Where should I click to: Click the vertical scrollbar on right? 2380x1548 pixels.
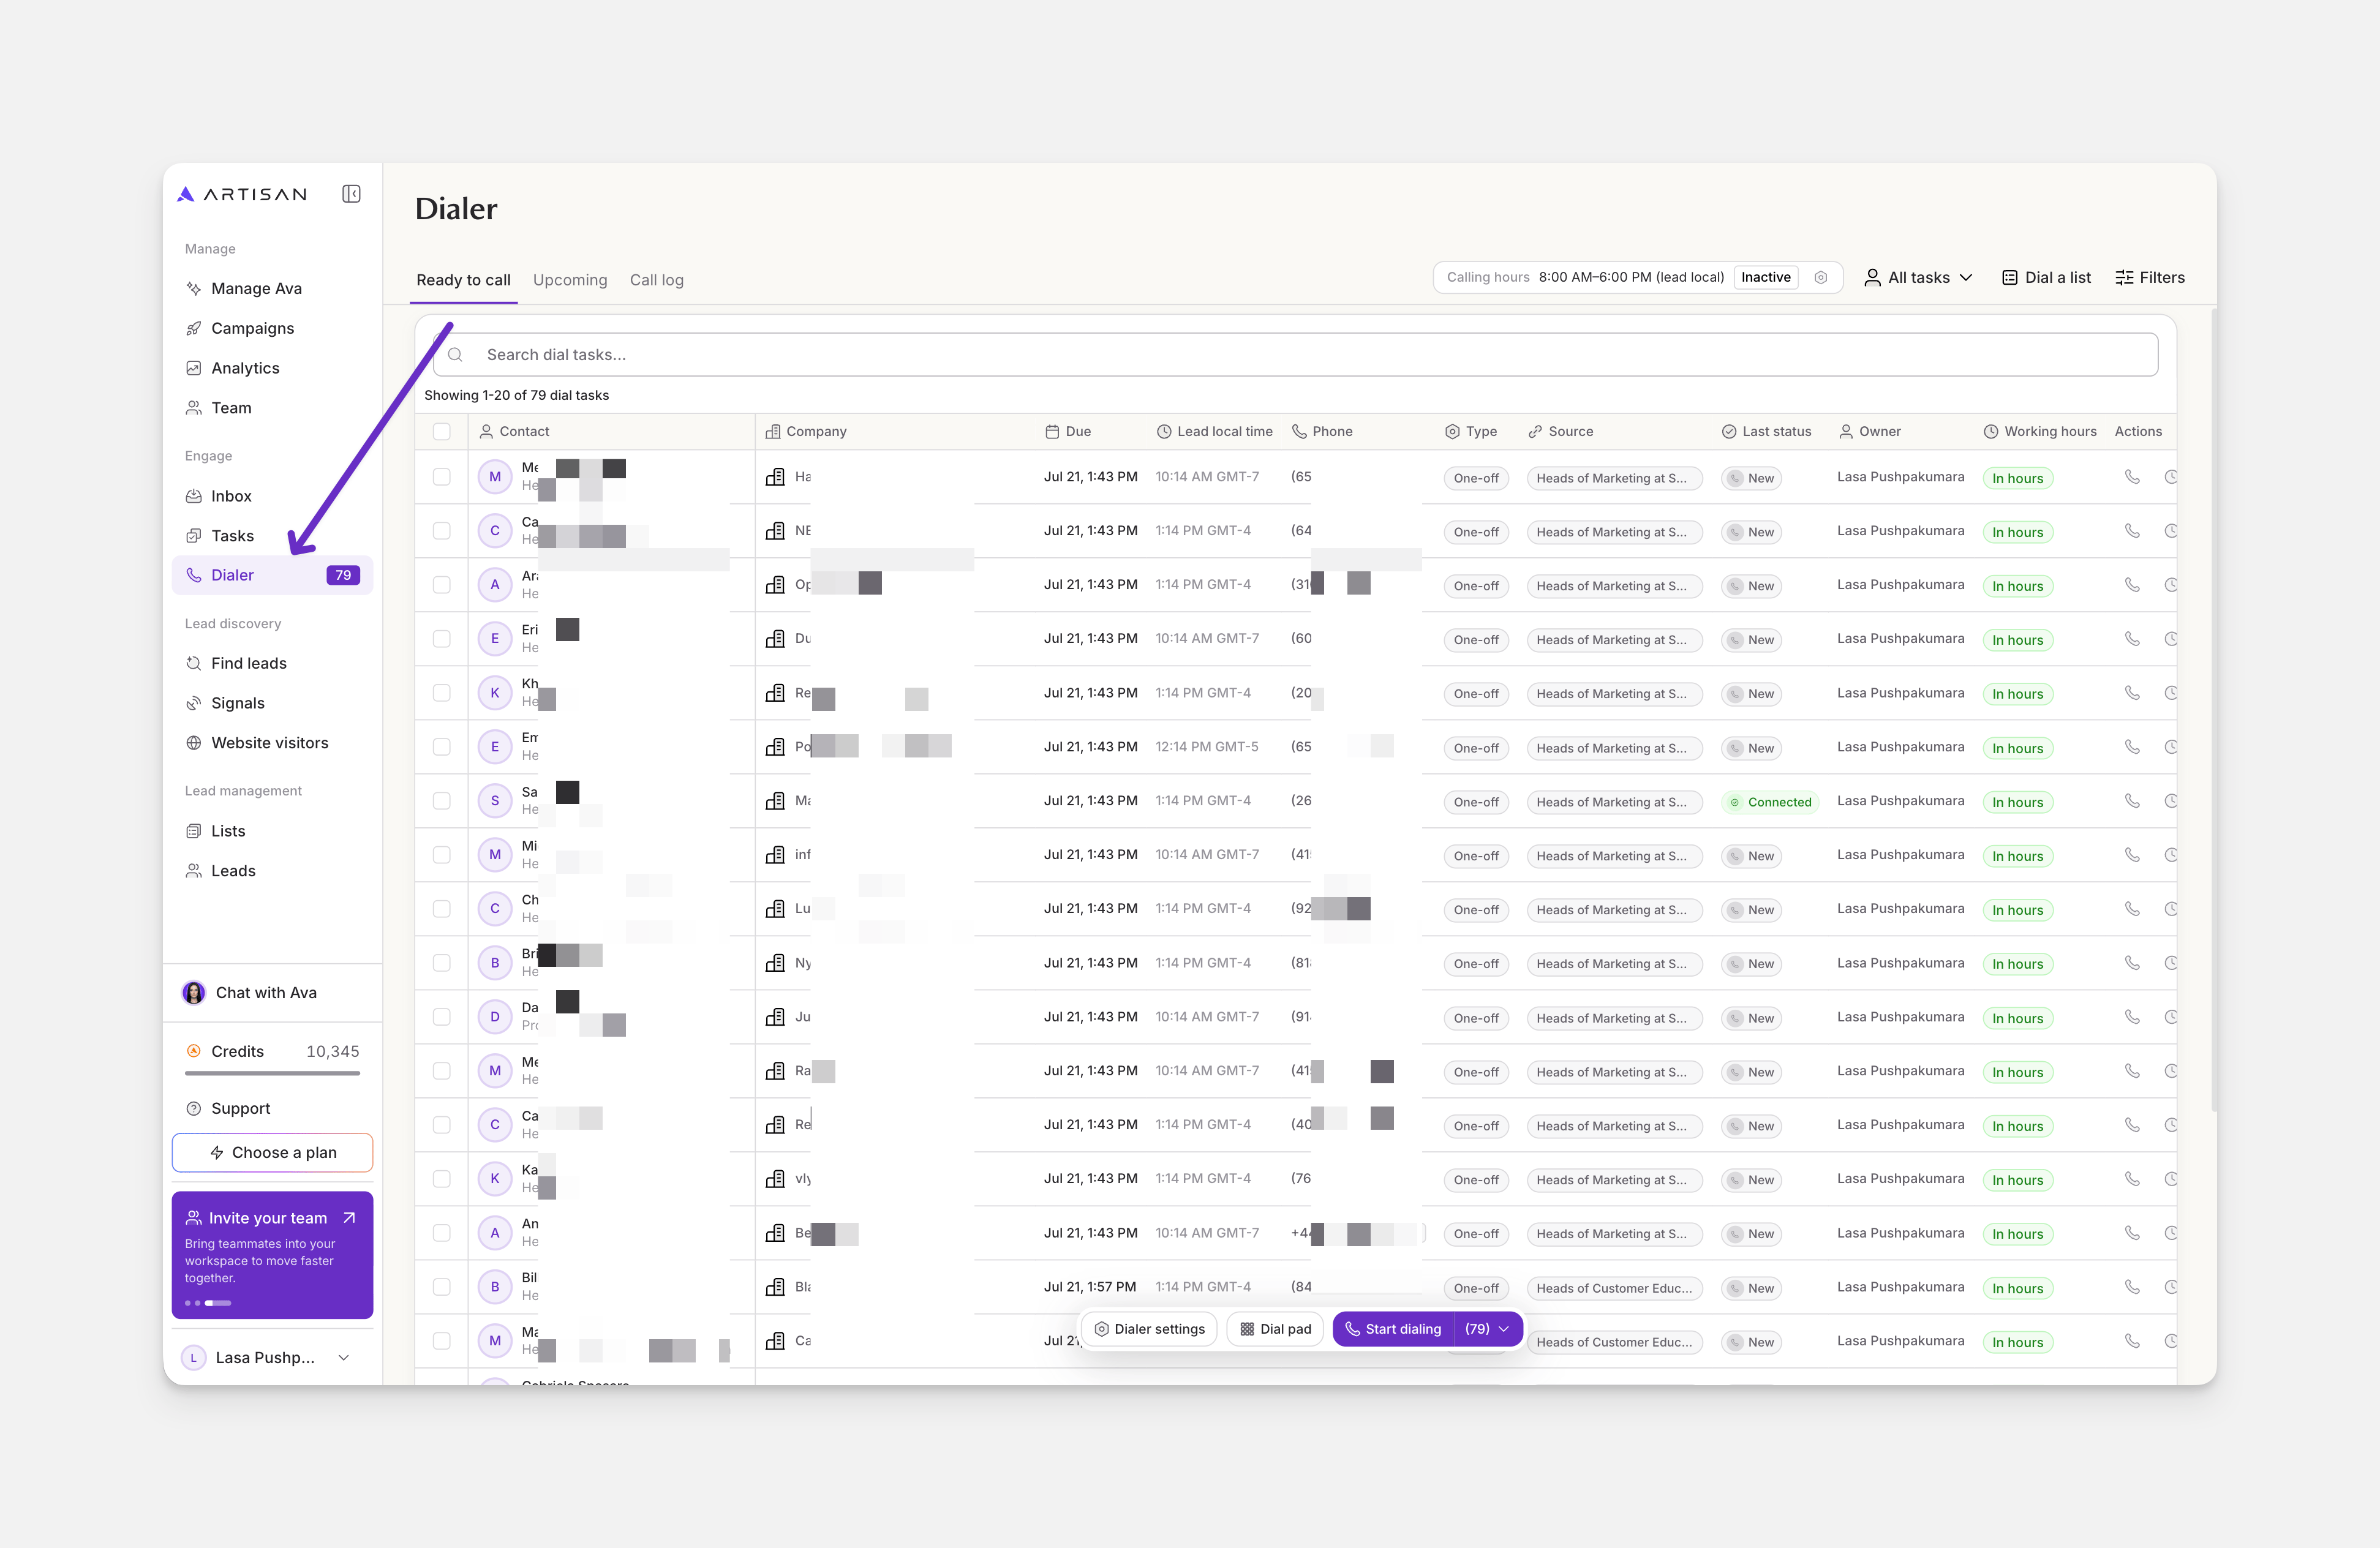[2214, 710]
